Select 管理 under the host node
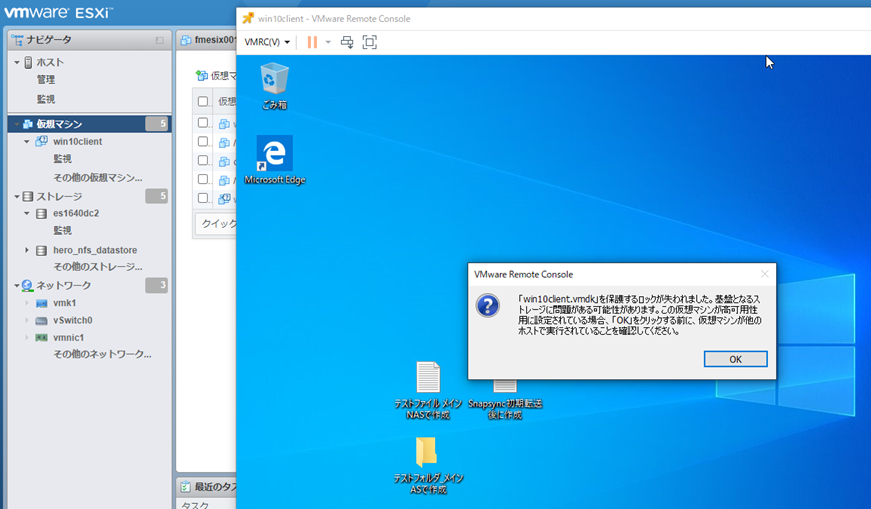The width and height of the screenshot is (871, 509). click(x=46, y=80)
